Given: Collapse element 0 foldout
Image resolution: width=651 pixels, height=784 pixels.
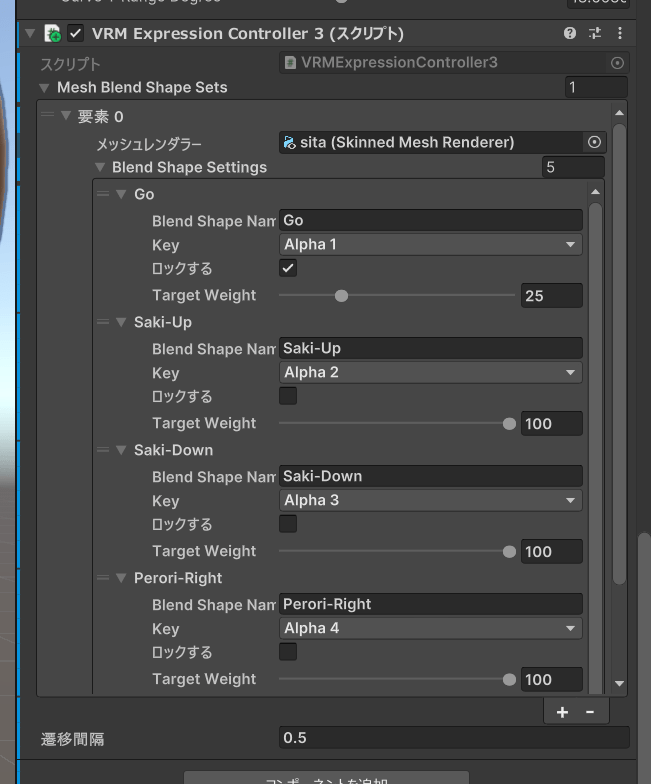Looking at the screenshot, I should tap(66, 116).
